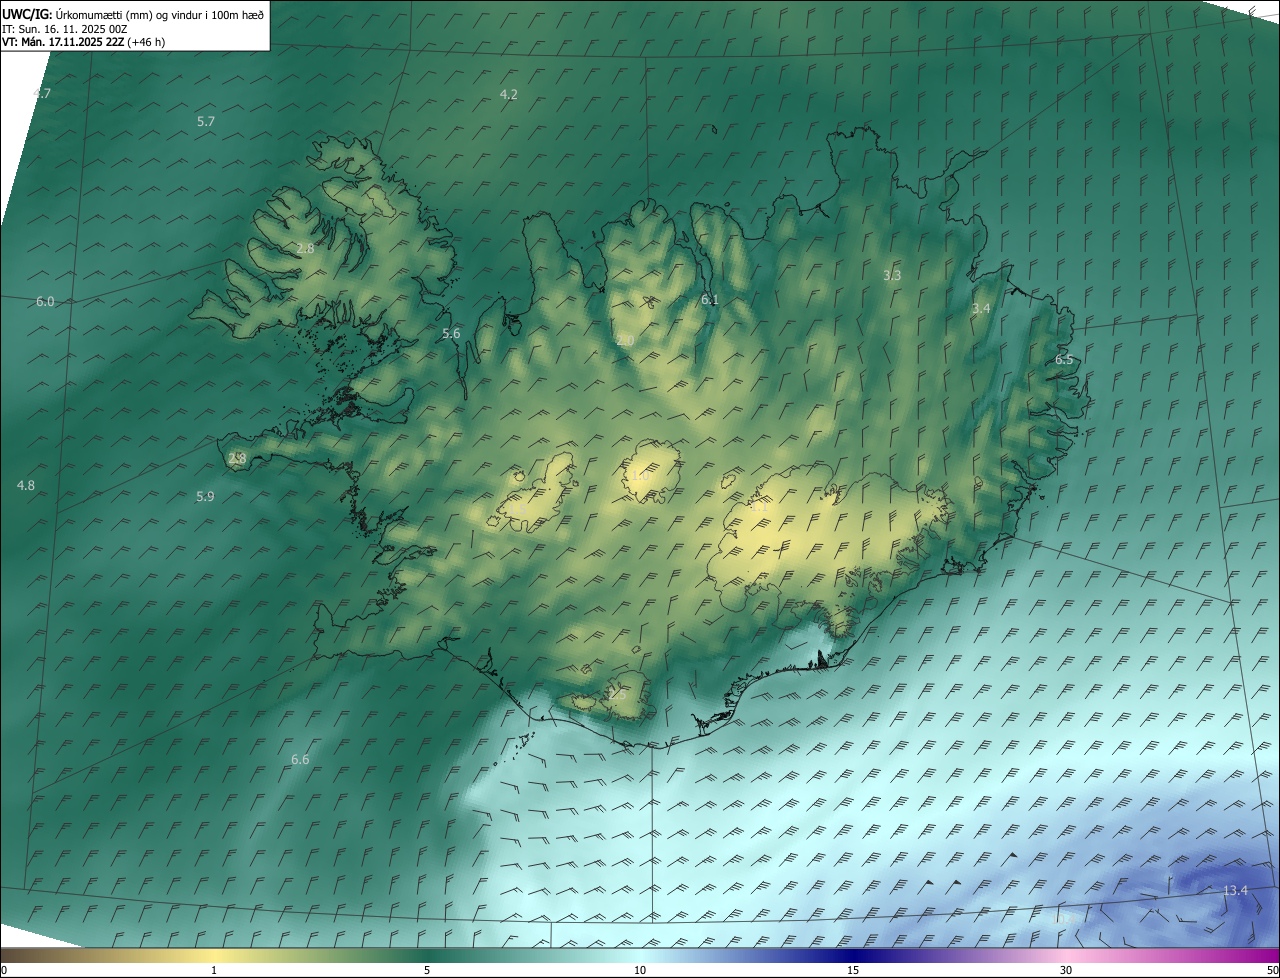1280x978 pixels.
Task: Click the "3.4" value near the east coast
Action: point(981,308)
